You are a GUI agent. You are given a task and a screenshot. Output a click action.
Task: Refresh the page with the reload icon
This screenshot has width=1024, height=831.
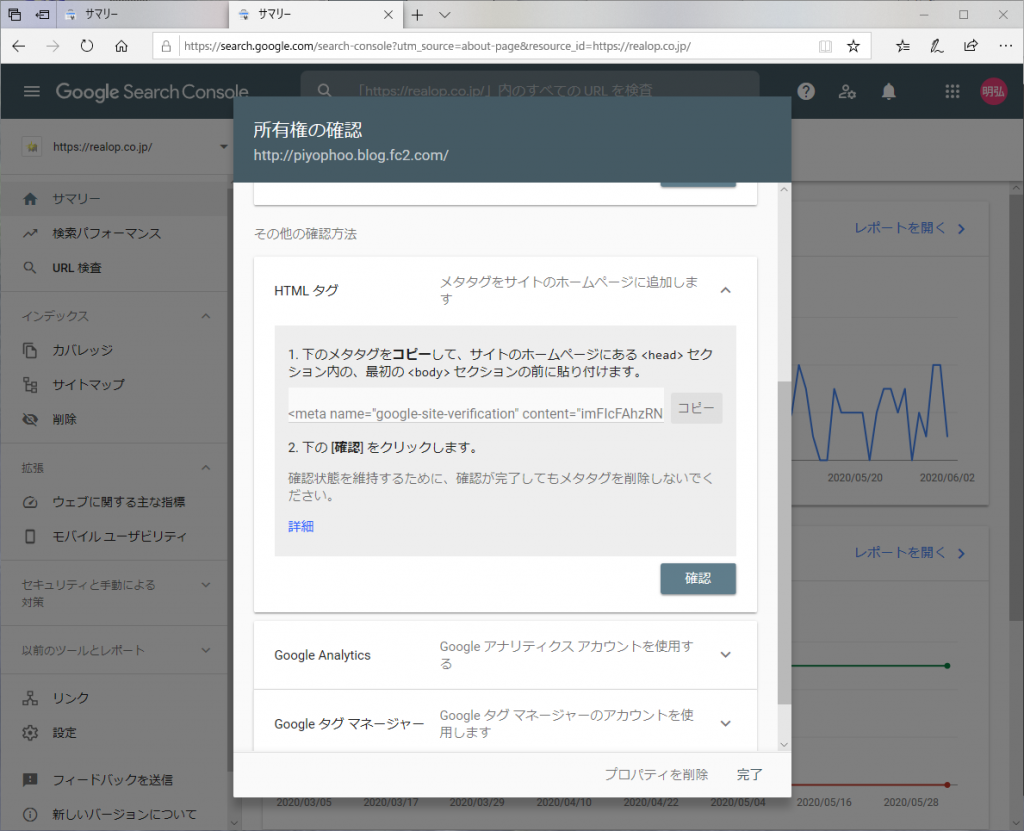87,46
